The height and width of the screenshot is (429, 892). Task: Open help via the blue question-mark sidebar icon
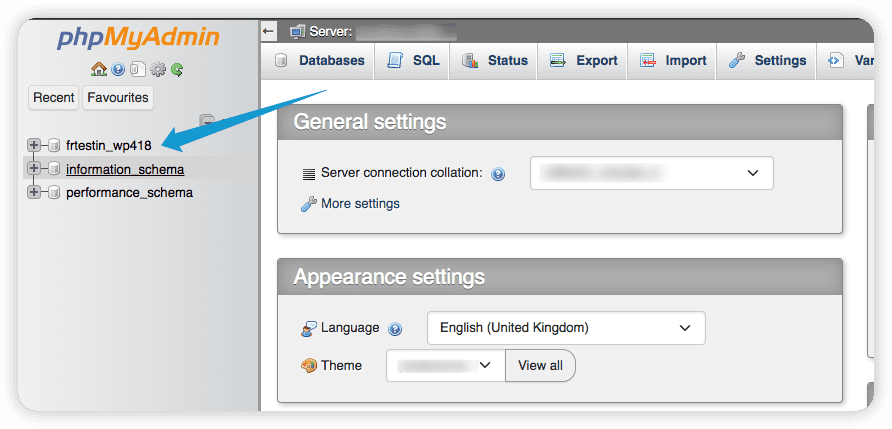point(118,70)
